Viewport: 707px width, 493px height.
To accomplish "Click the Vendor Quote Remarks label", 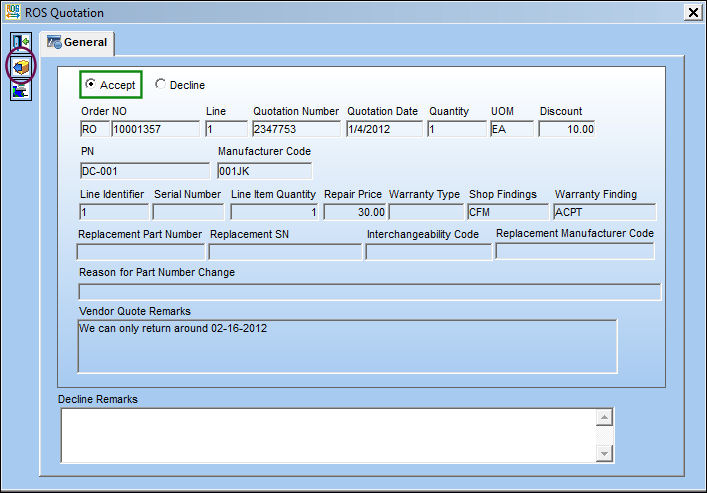I will click(x=135, y=311).
